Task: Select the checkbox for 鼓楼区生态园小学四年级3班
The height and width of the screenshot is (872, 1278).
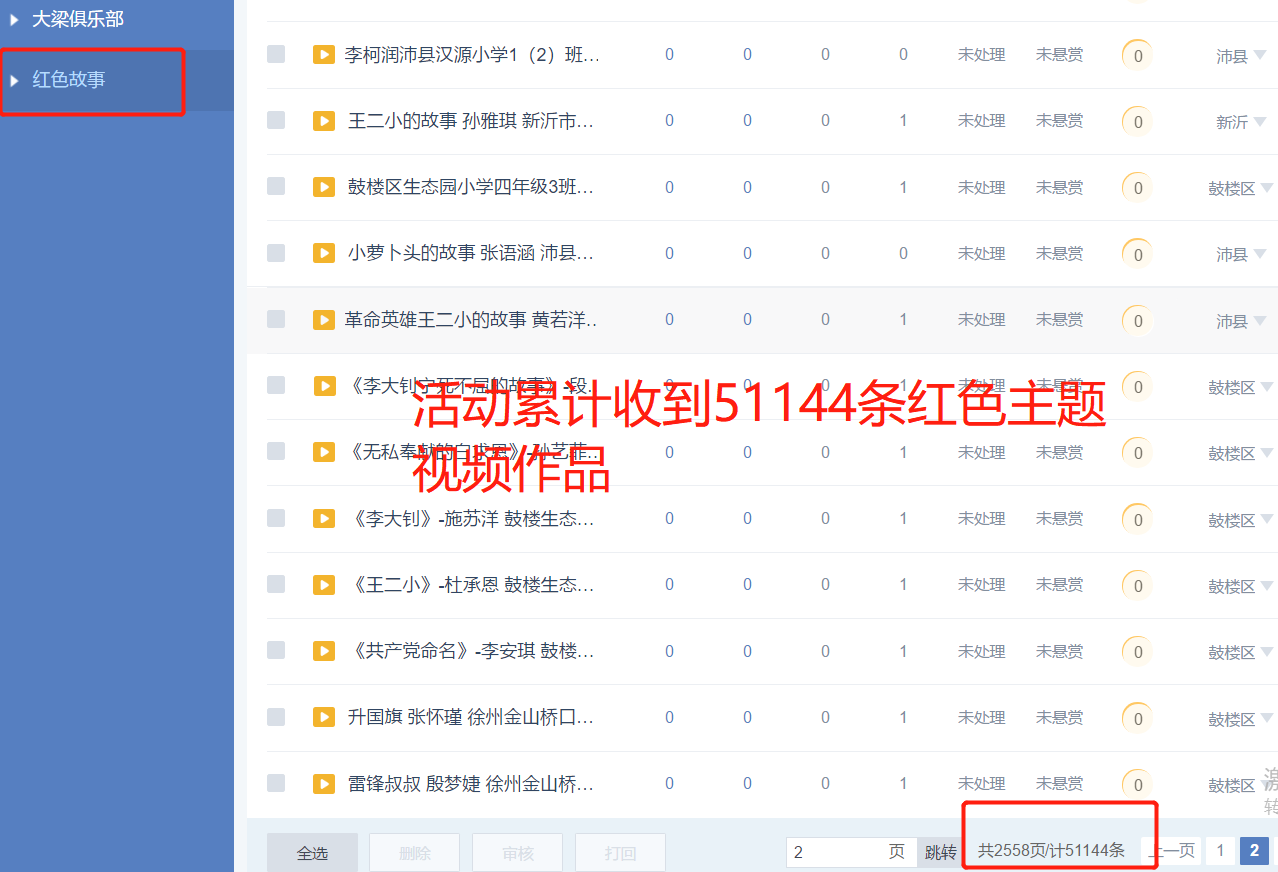Action: pos(276,187)
